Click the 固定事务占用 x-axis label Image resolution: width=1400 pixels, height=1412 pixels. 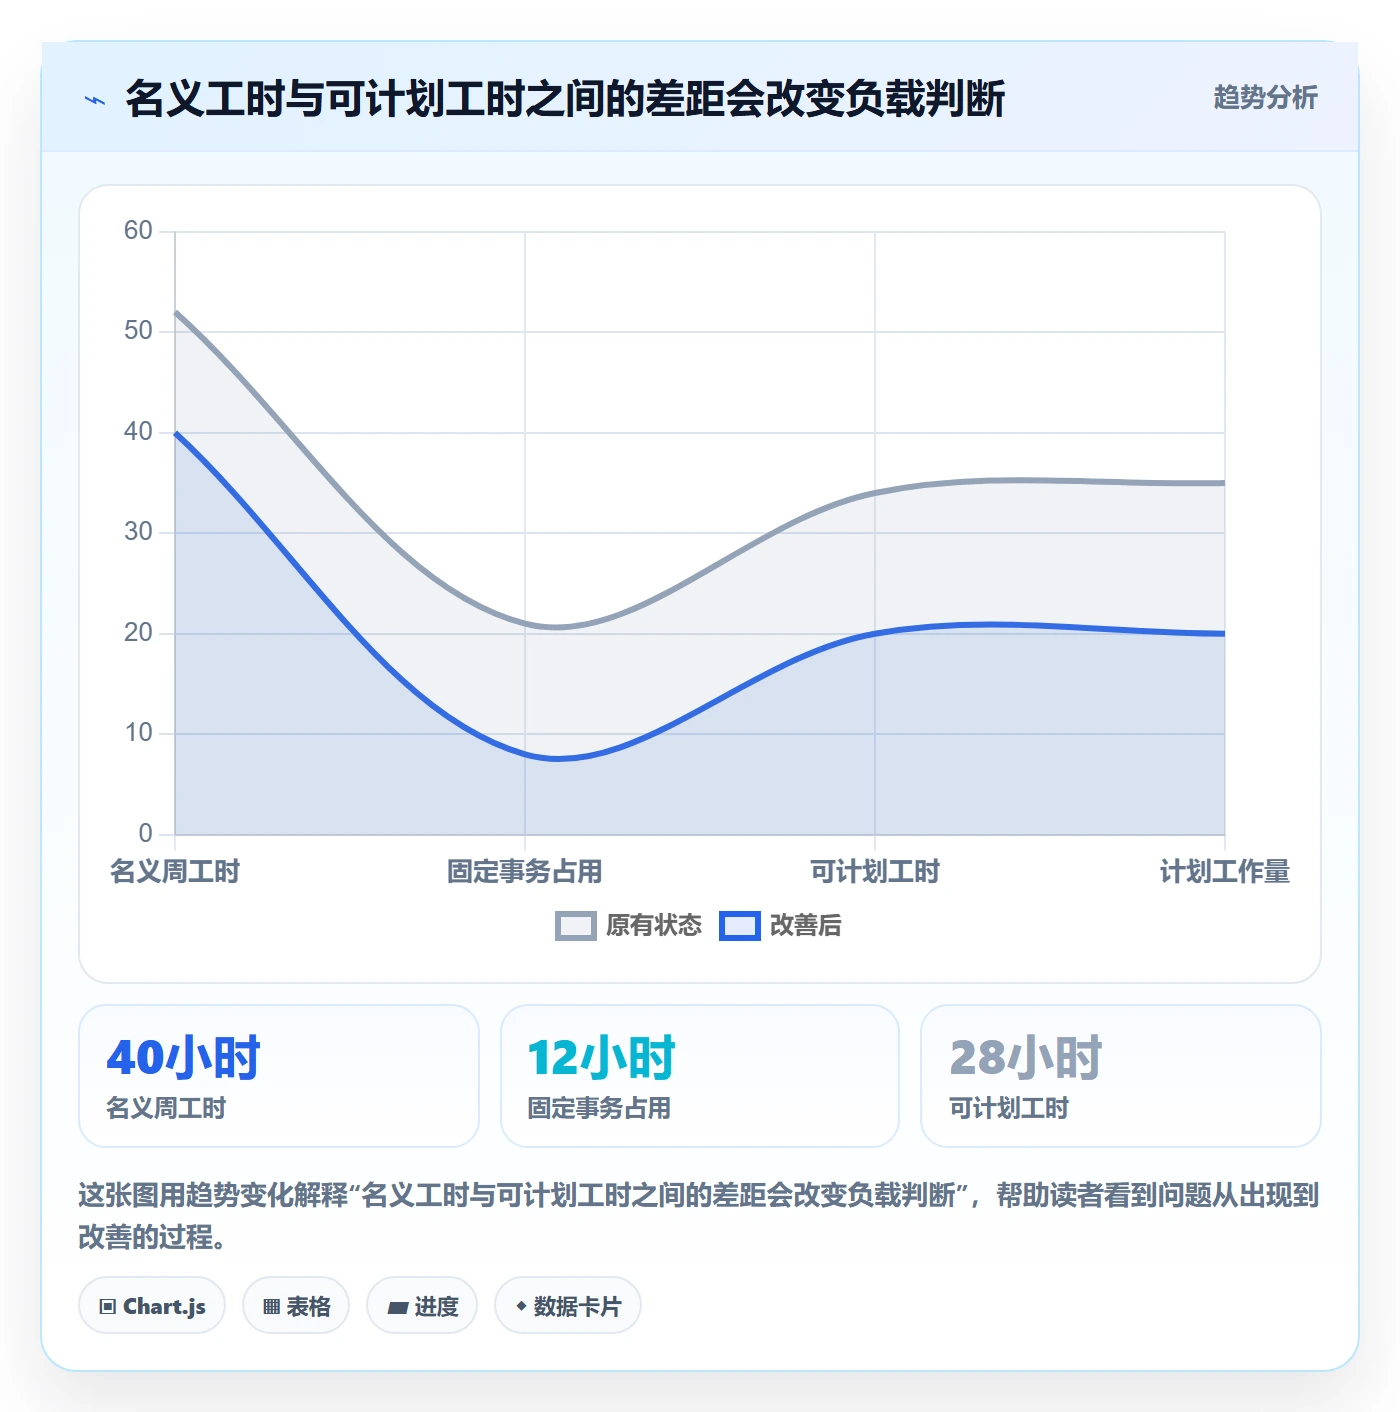524,872
